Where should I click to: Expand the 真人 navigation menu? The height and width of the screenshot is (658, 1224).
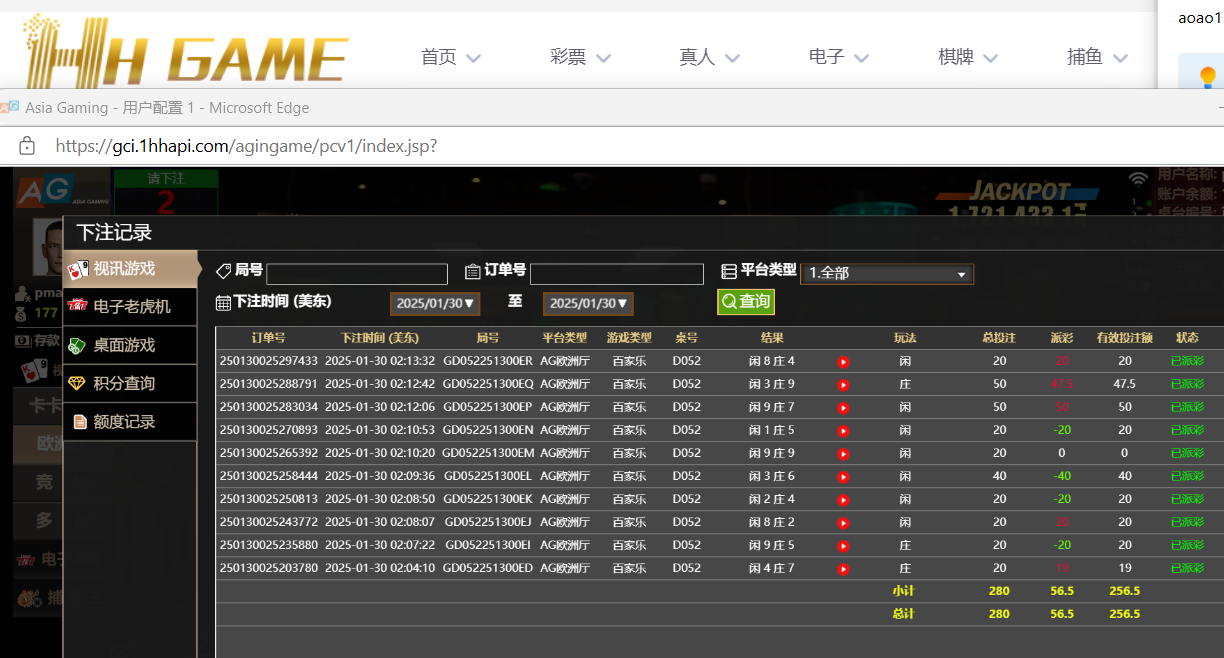click(709, 58)
